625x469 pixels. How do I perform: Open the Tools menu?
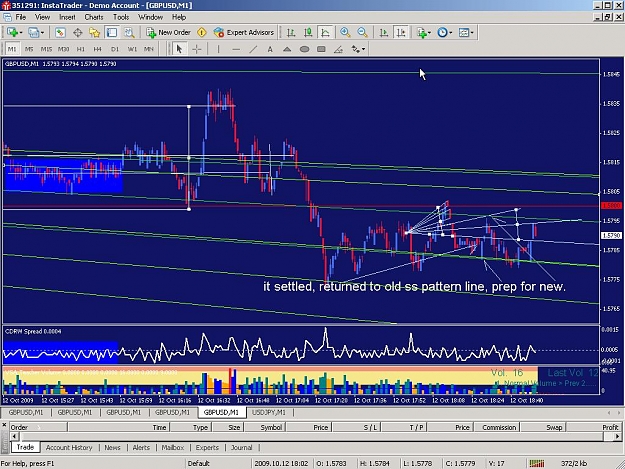point(121,17)
